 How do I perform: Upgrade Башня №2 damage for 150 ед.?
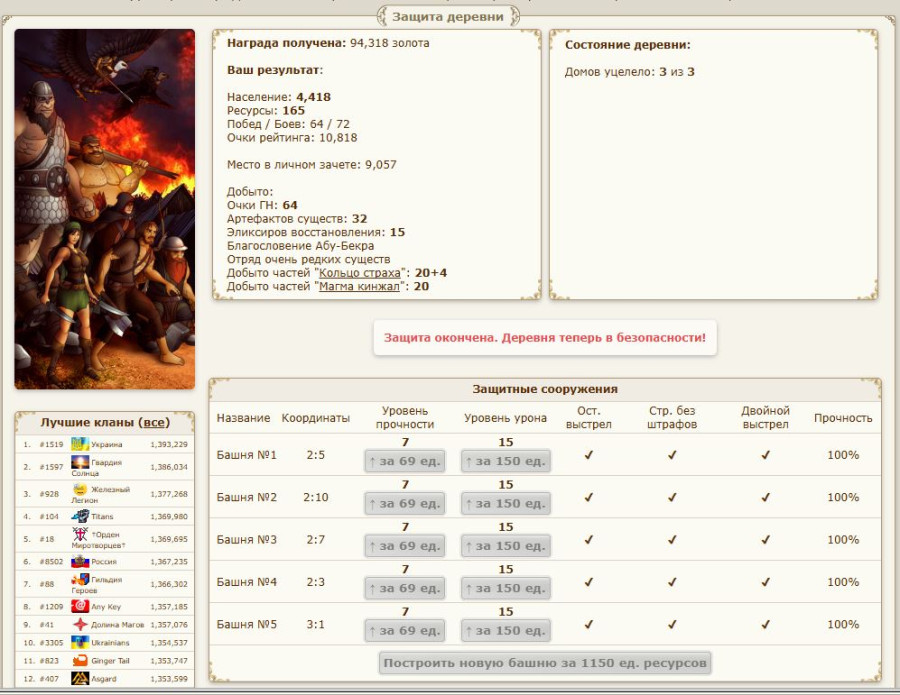(x=506, y=503)
